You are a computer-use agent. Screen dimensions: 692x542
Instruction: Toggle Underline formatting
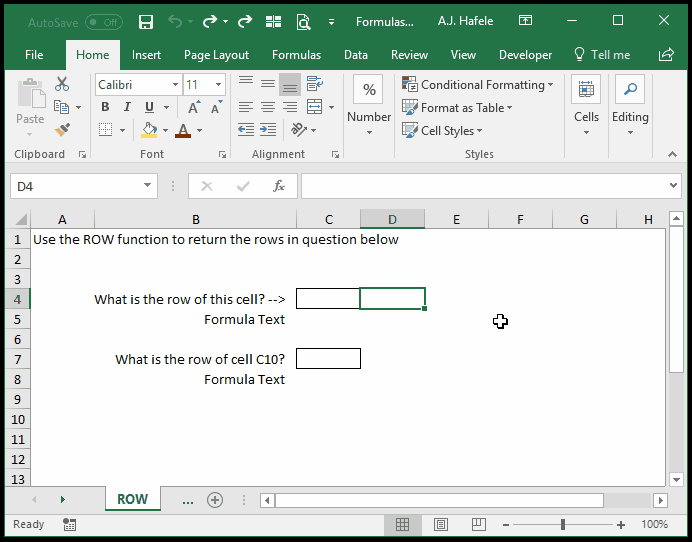[x=149, y=107]
